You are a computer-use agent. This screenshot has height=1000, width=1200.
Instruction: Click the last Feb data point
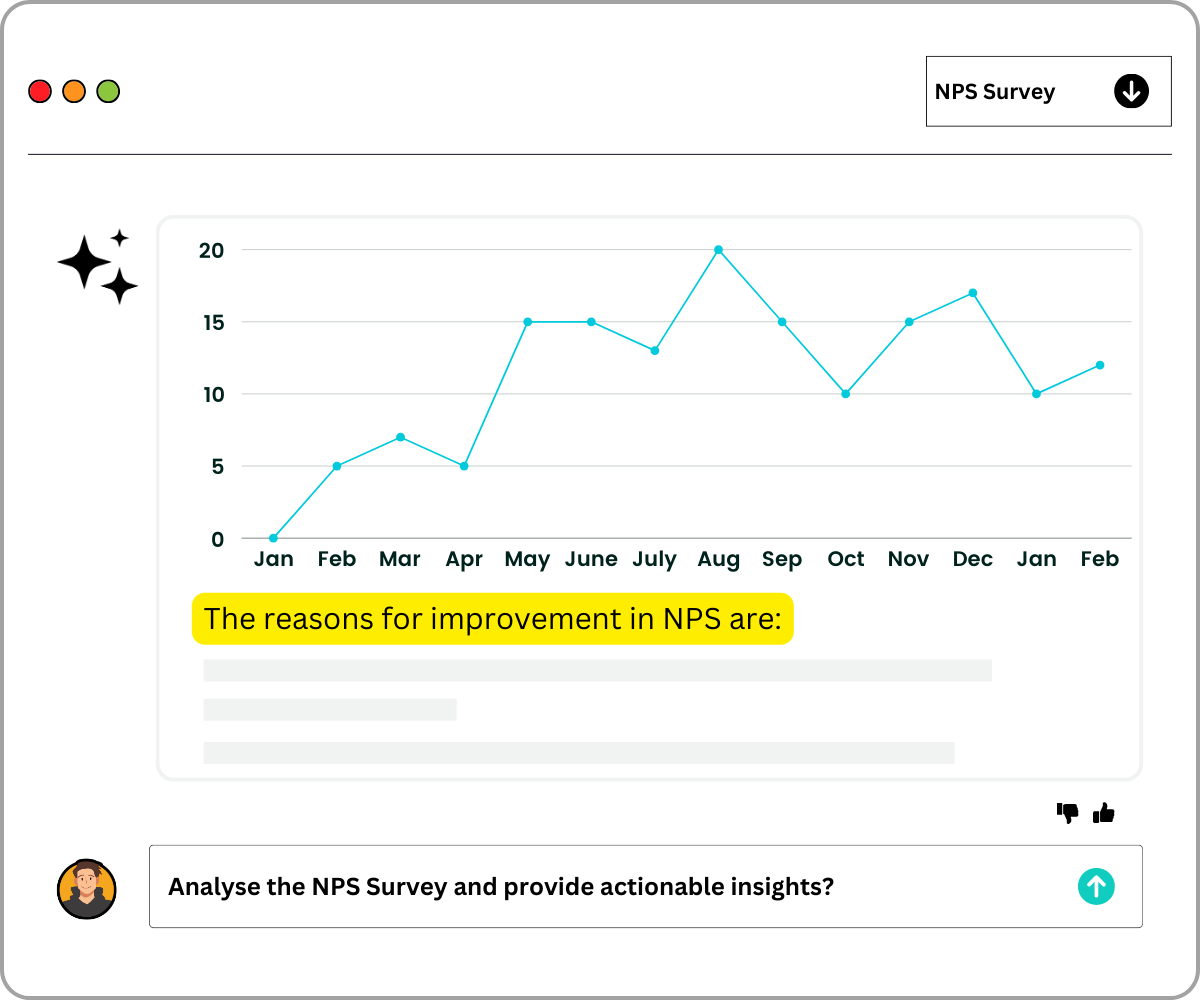click(1099, 365)
